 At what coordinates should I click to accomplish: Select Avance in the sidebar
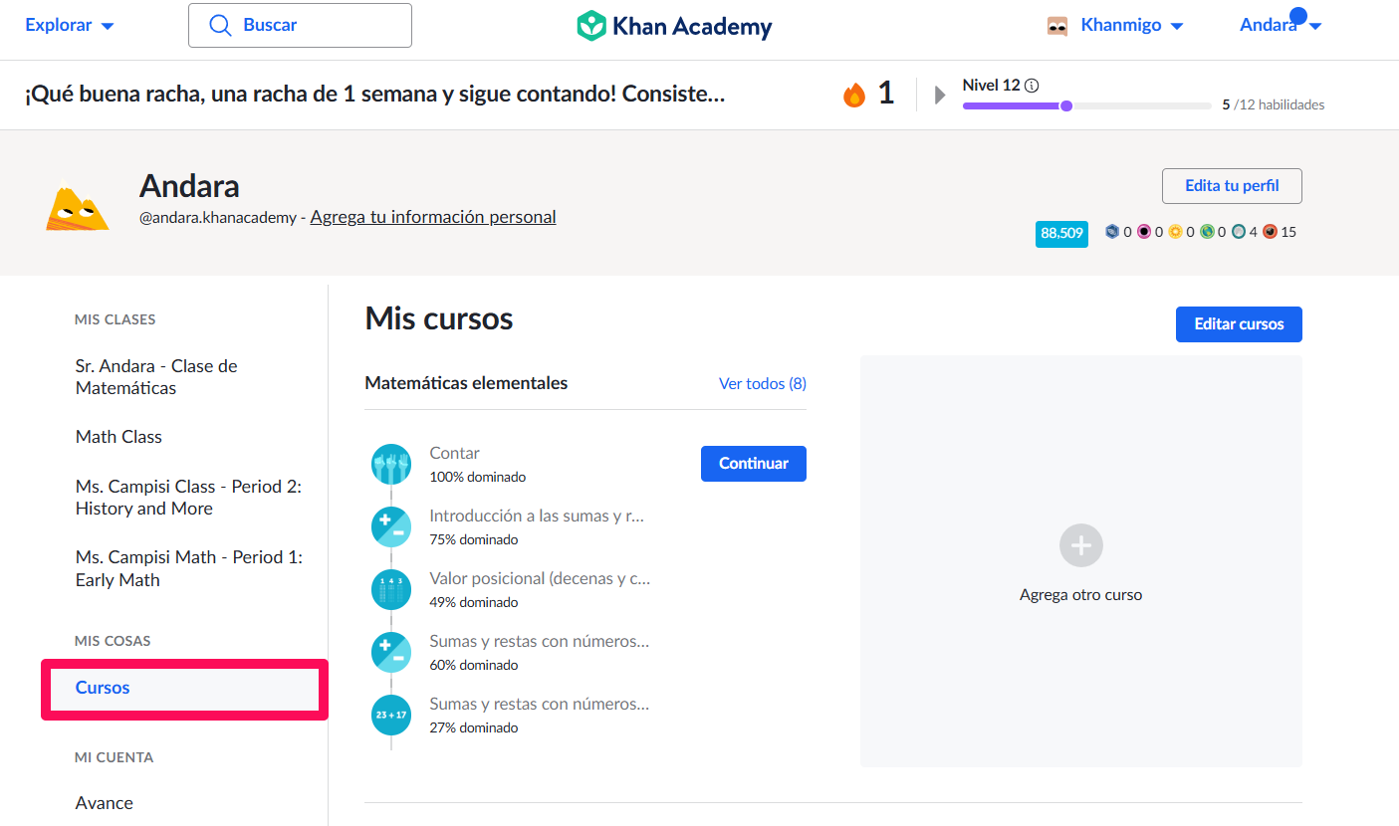click(104, 803)
